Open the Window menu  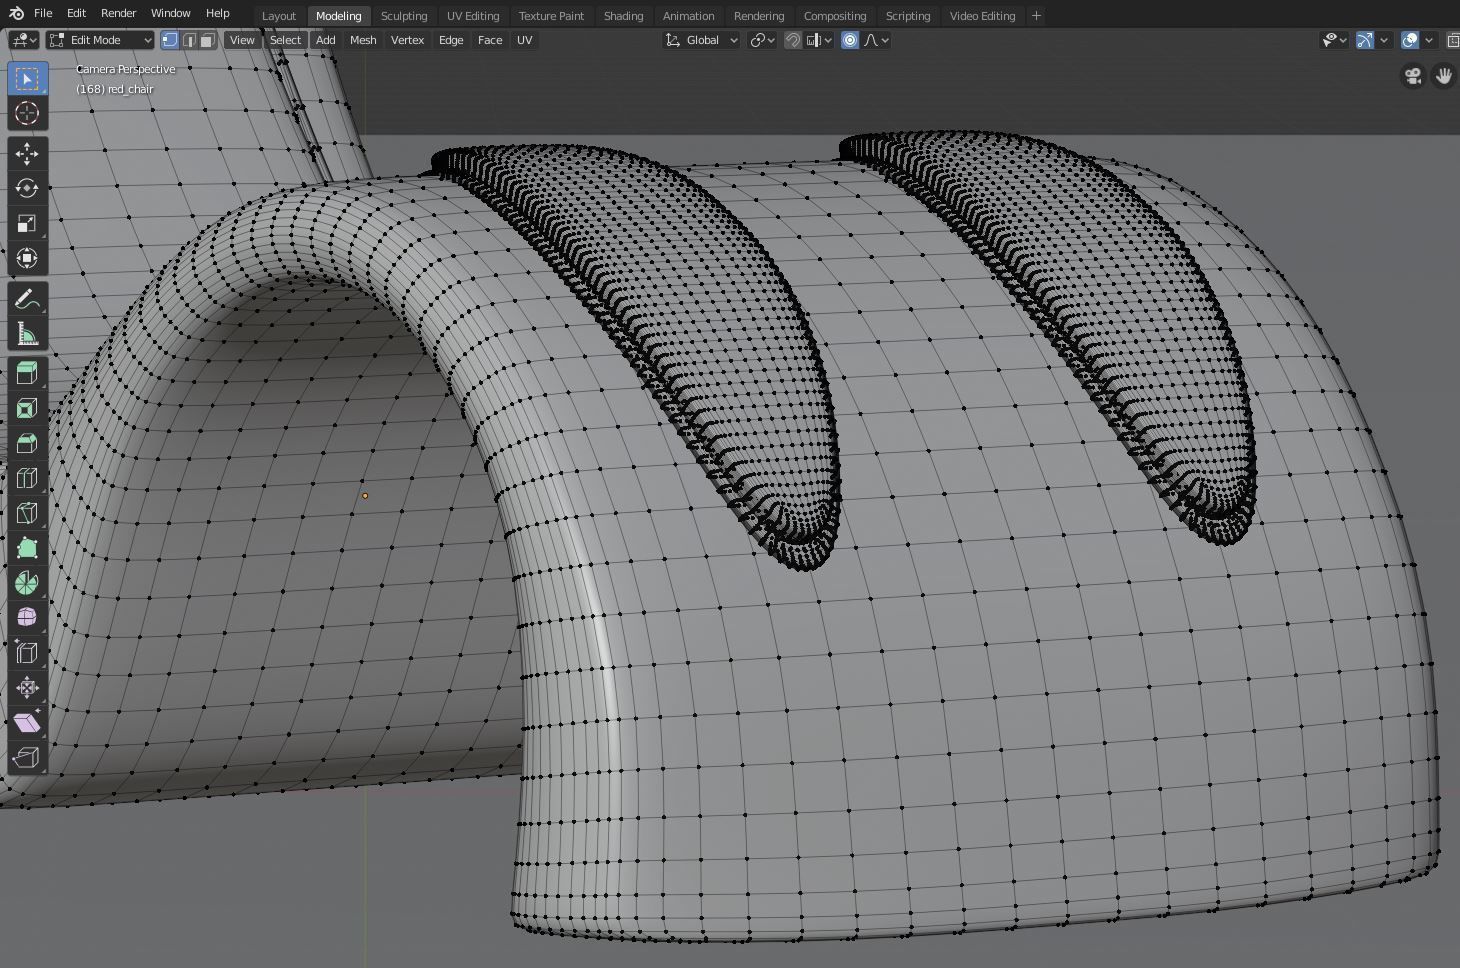pos(170,13)
